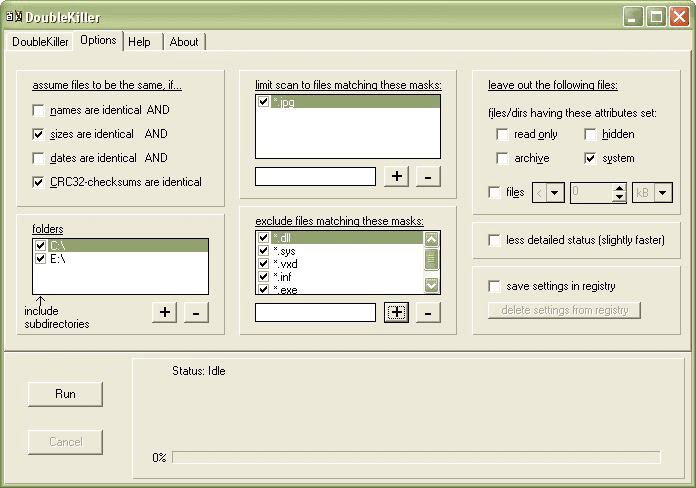
Task: Select the E:\ folder row
Action: click(120, 258)
